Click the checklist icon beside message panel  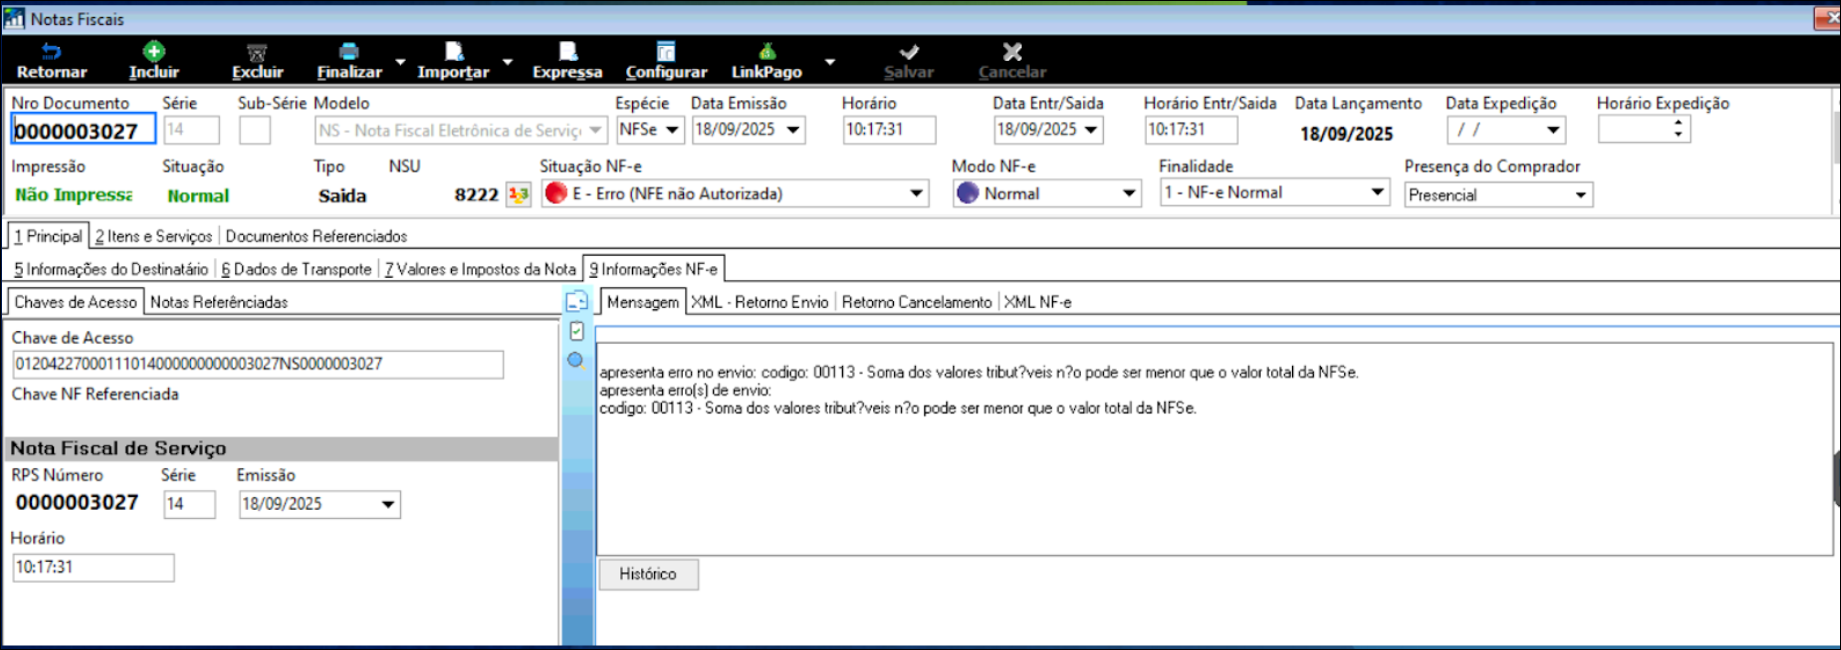click(576, 331)
